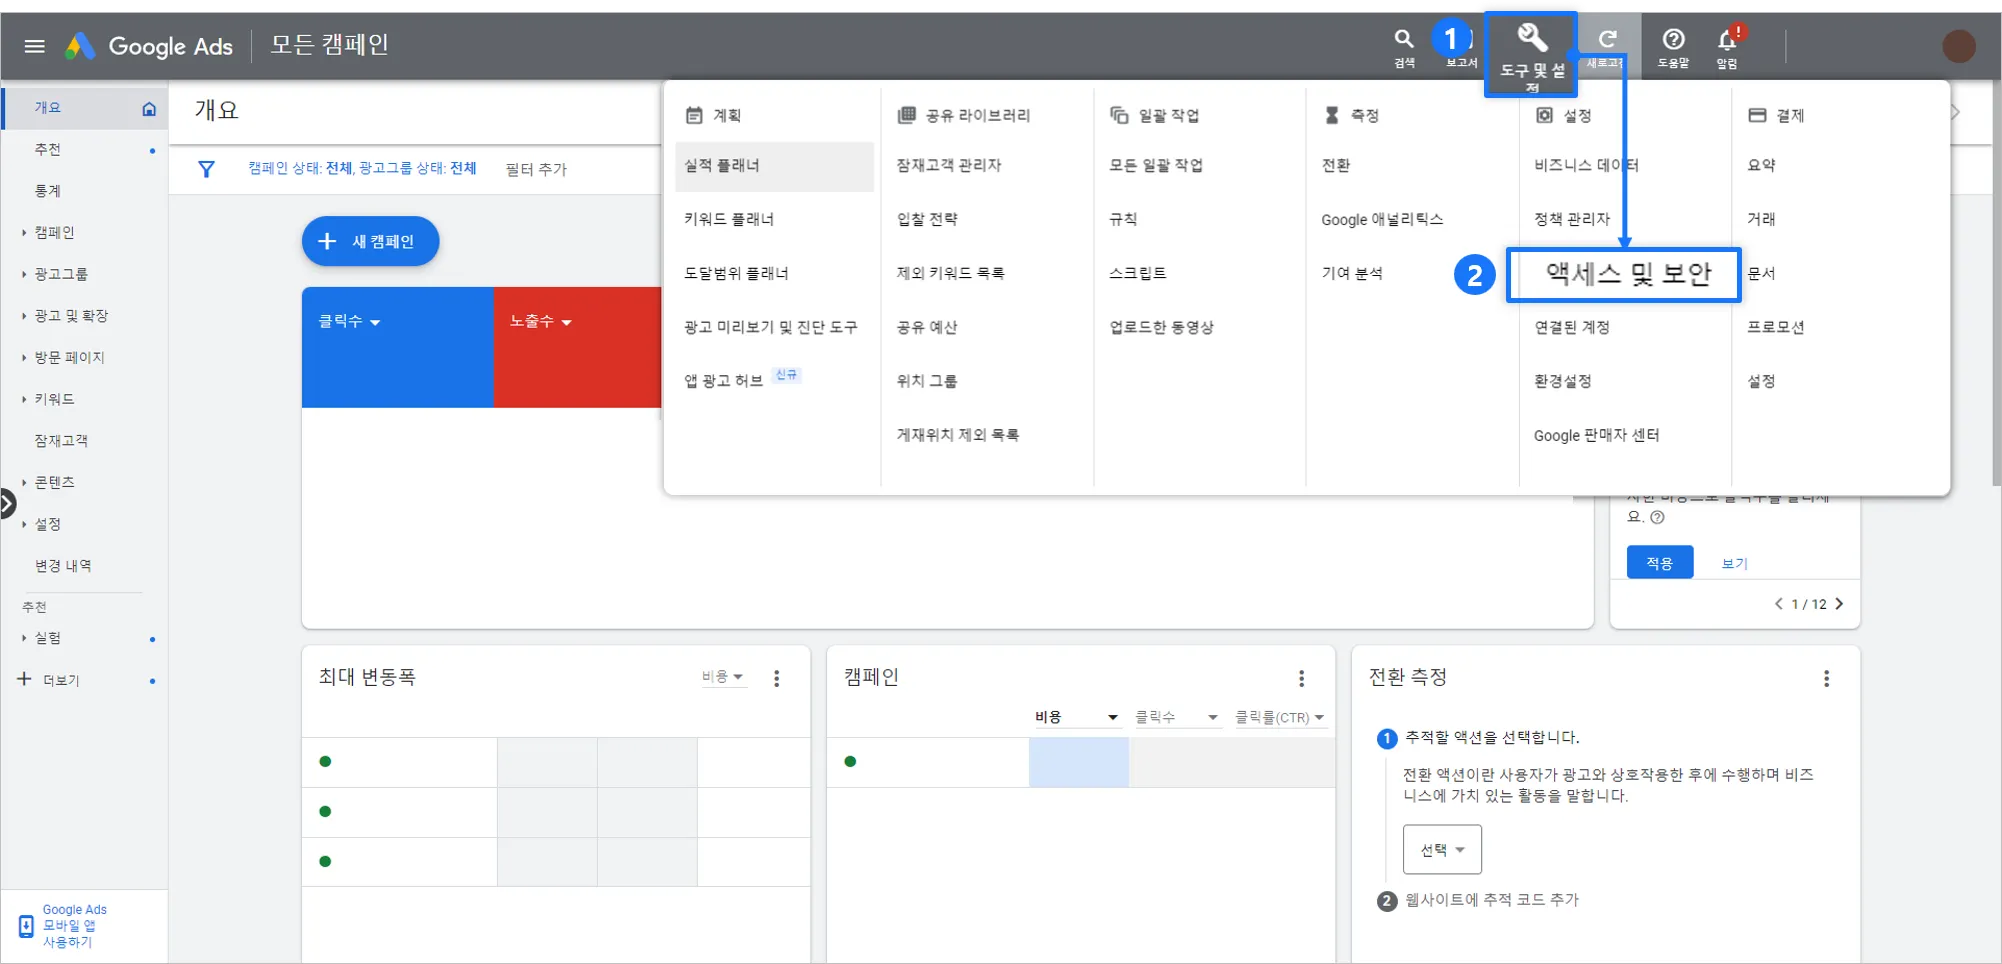
Task: Click the Google Ads 모바일 앱 사용하기 link
Action: [75, 926]
